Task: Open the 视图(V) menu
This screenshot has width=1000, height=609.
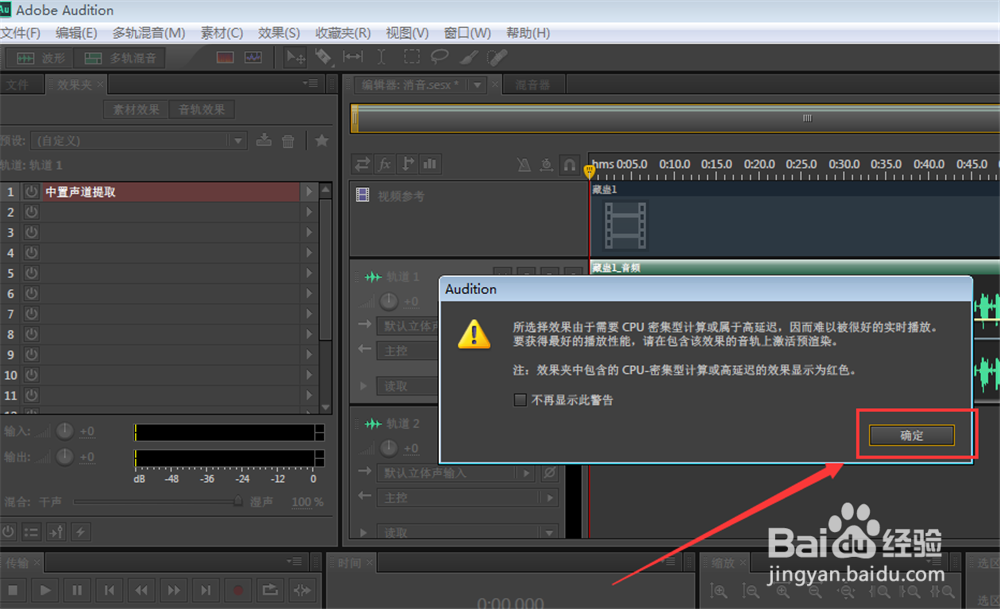Action: click(407, 33)
